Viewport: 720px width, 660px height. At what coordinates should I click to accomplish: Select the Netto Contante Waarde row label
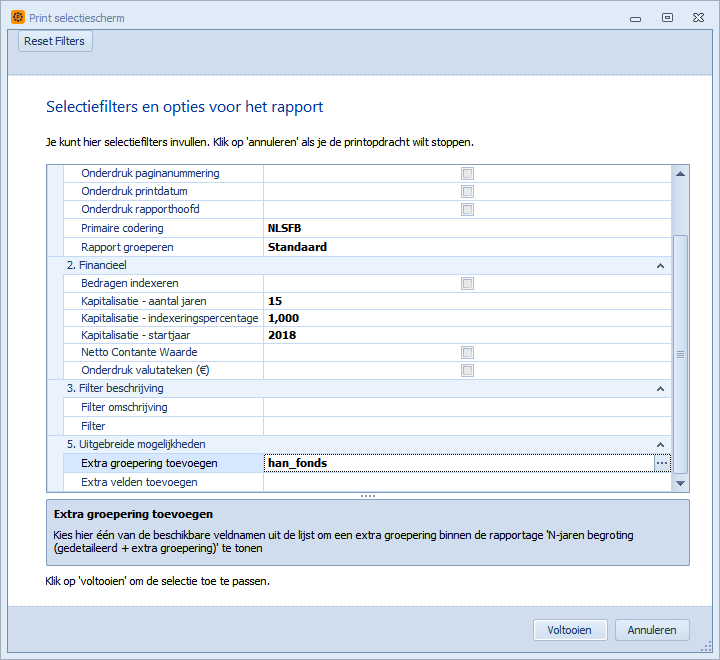click(139, 352)
